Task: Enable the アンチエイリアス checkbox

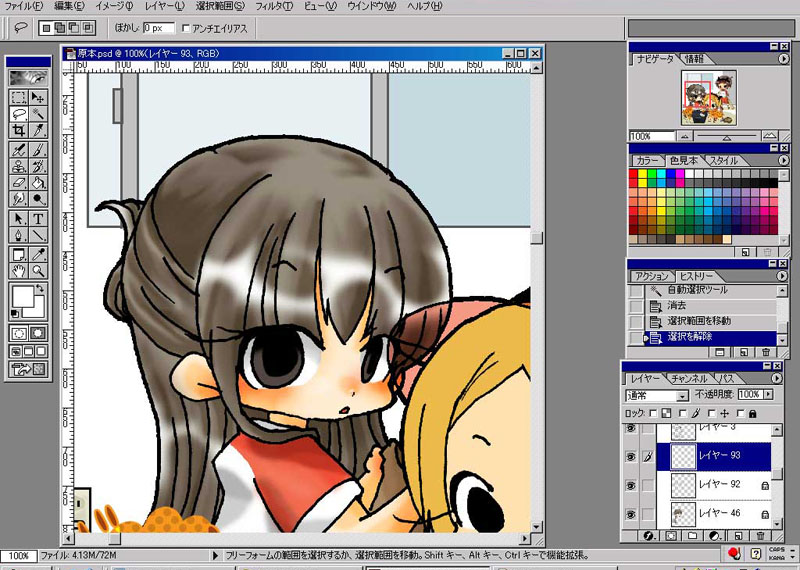Action: (x=186, y=28)
